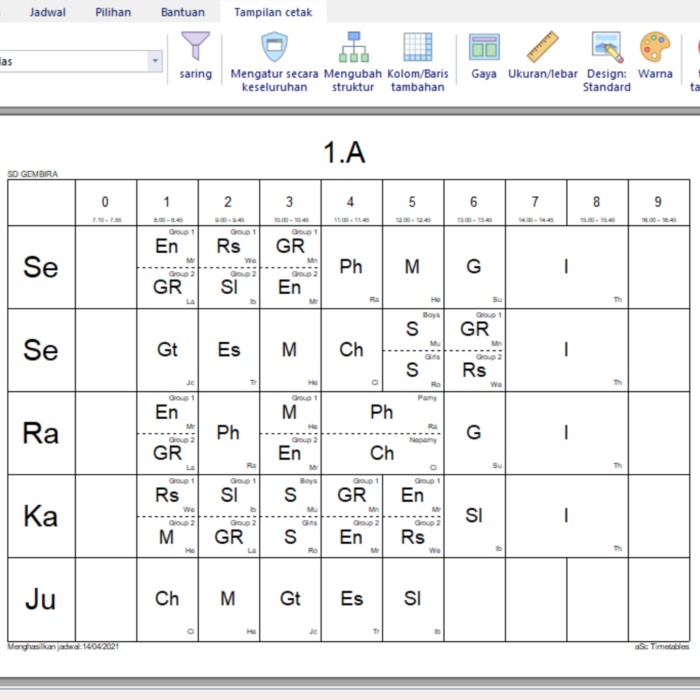The width and height of the screenshot is (700, 700).
Task: Click inside the class selection combo box
Action: pos(70,61)
